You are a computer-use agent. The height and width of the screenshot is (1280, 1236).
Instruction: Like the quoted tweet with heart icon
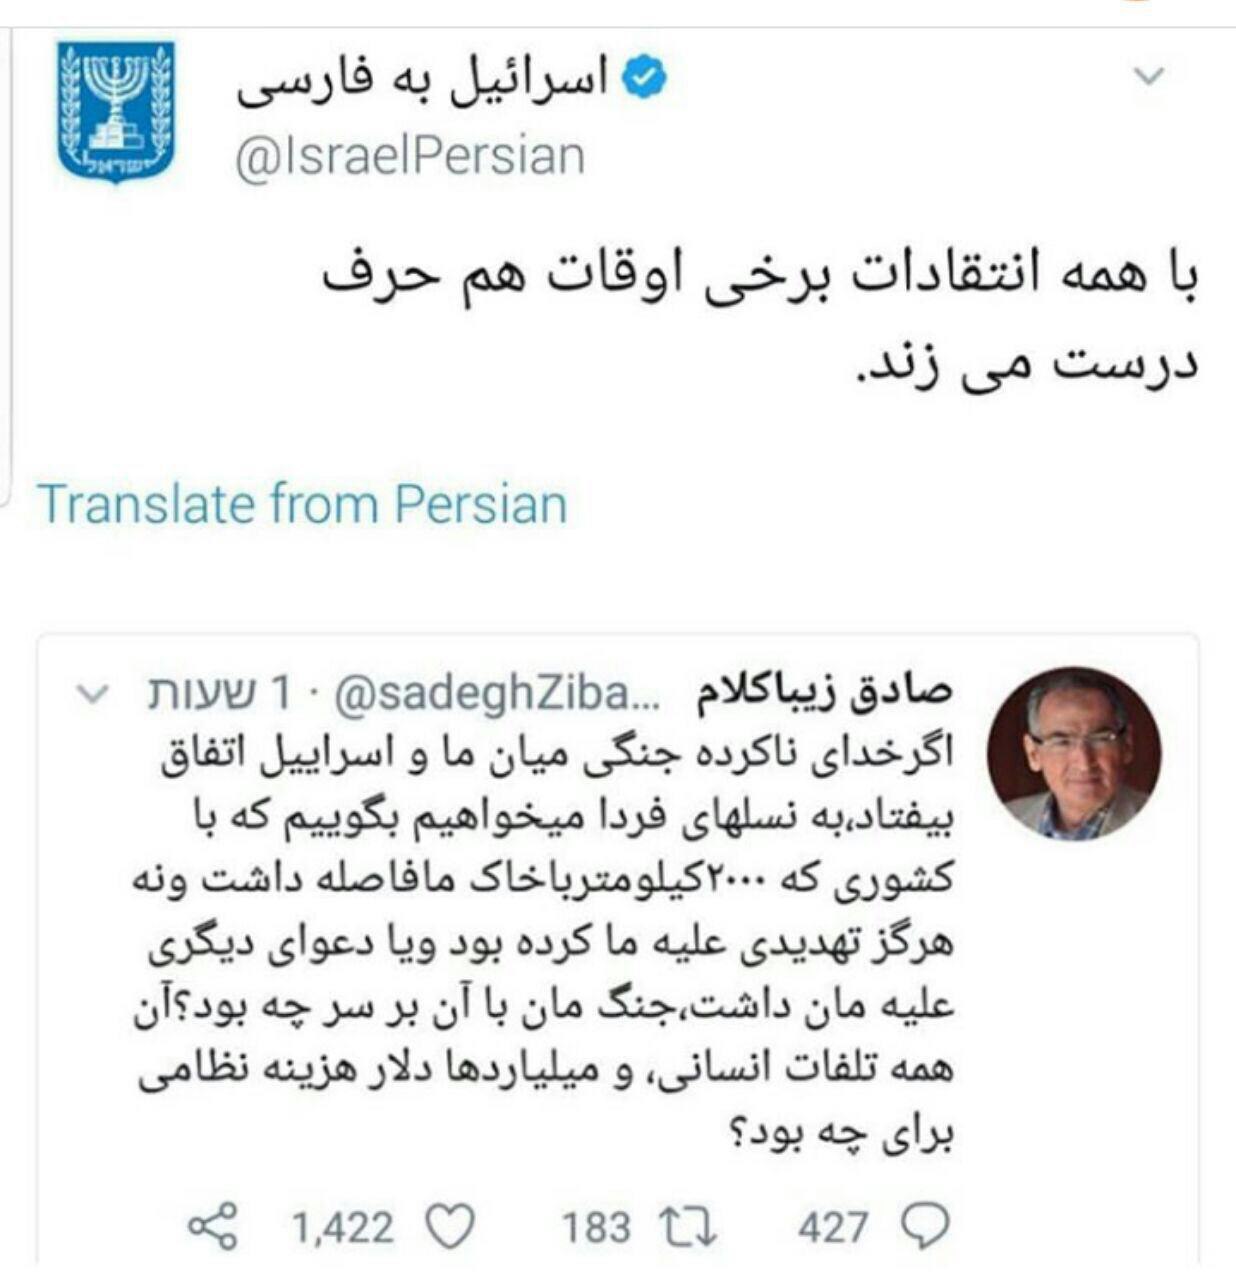pos(449,1226)
